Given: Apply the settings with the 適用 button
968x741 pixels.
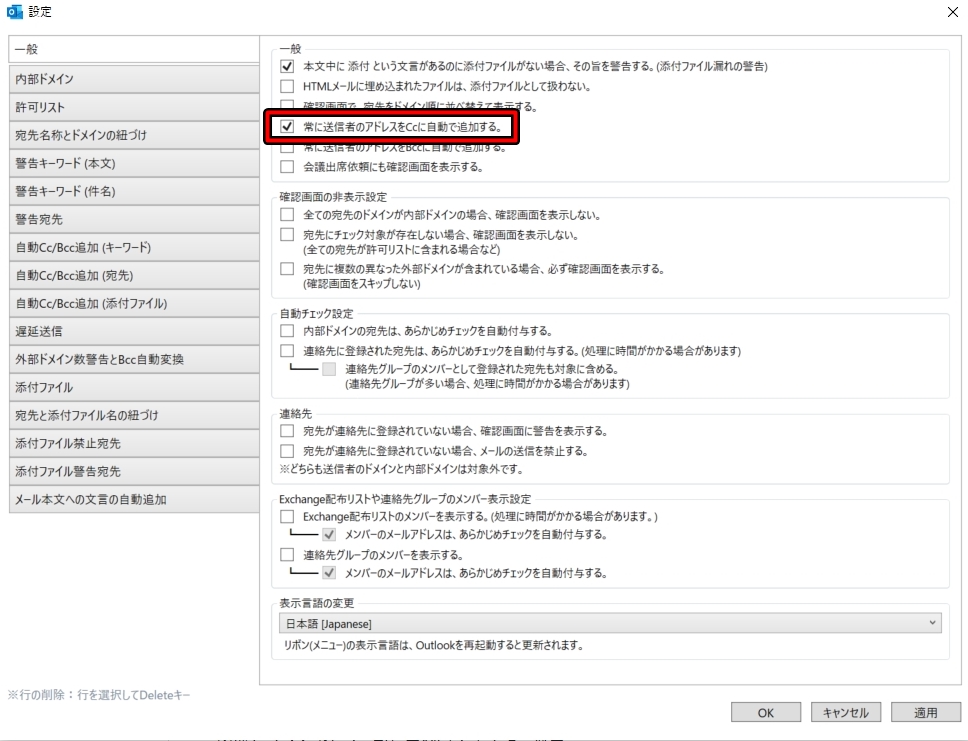Looking at the screenshot, I should 925,712.
